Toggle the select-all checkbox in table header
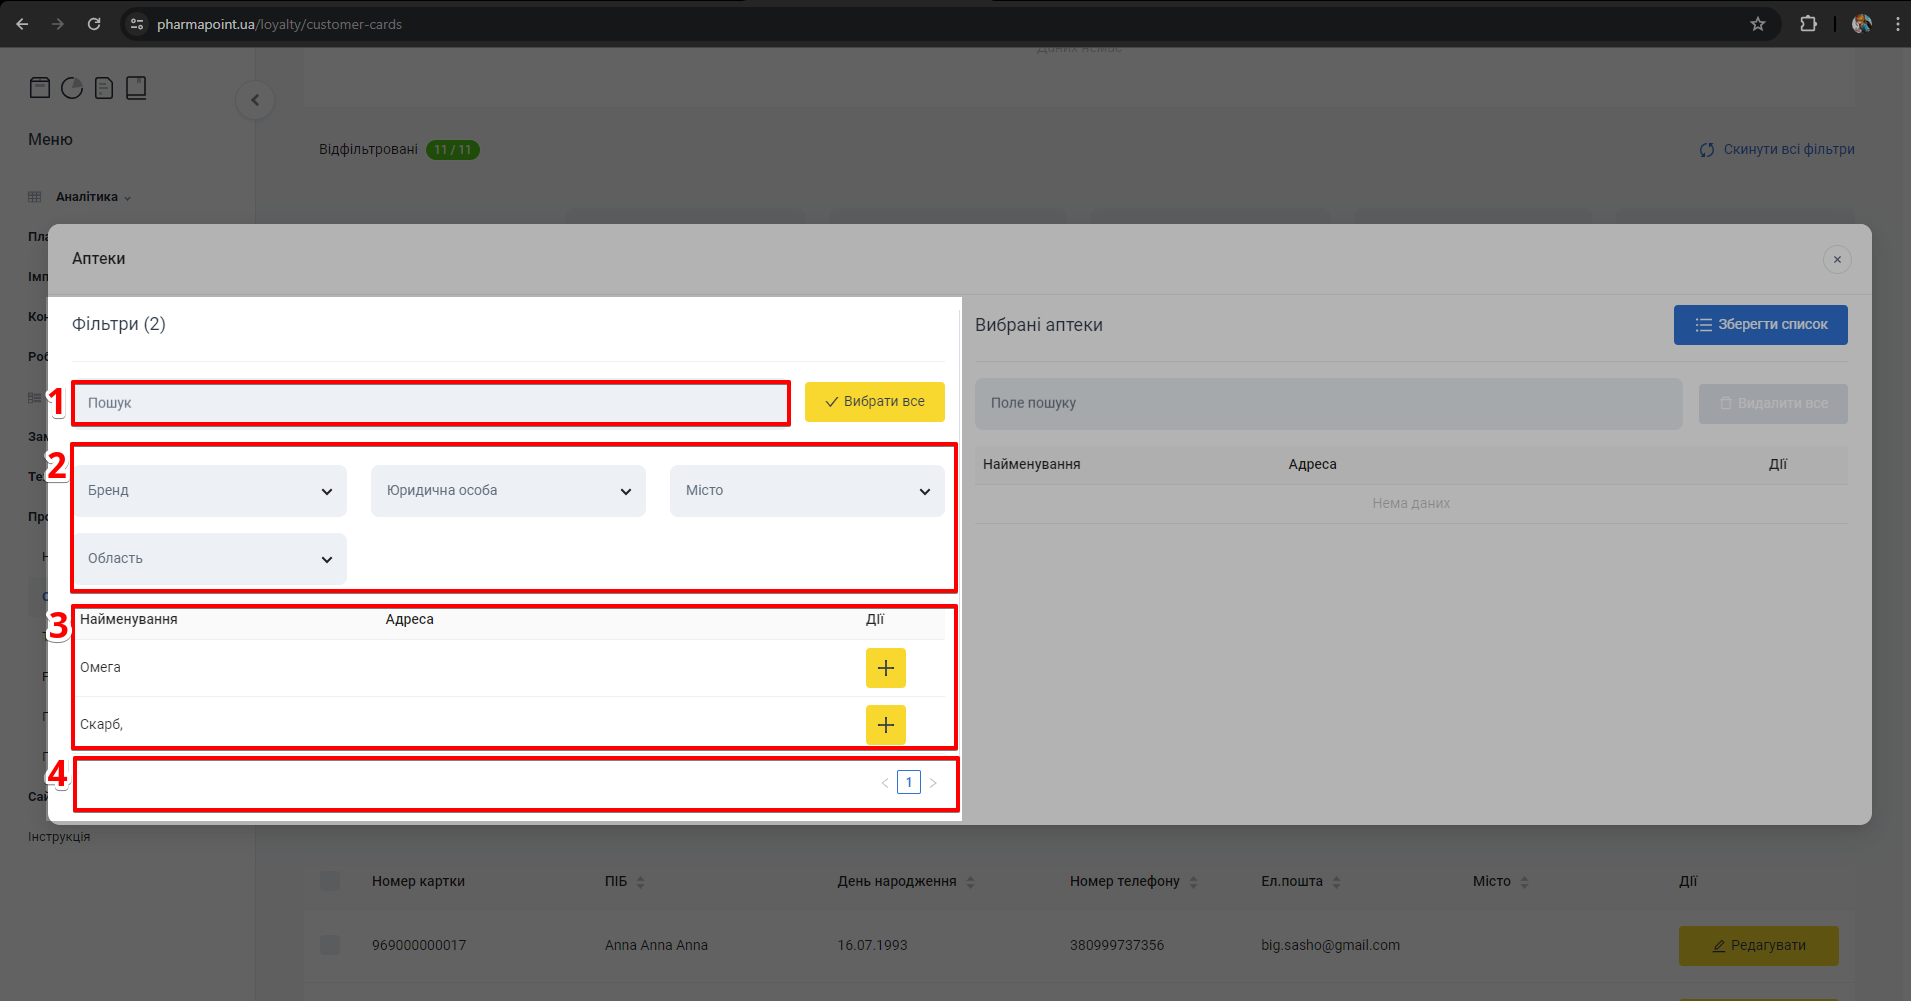 click(330, 881)
